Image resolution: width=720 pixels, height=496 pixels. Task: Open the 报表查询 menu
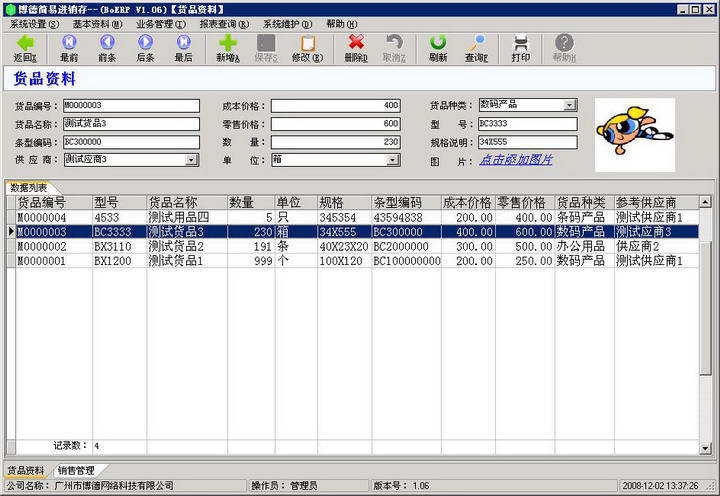tap(224, 23)
